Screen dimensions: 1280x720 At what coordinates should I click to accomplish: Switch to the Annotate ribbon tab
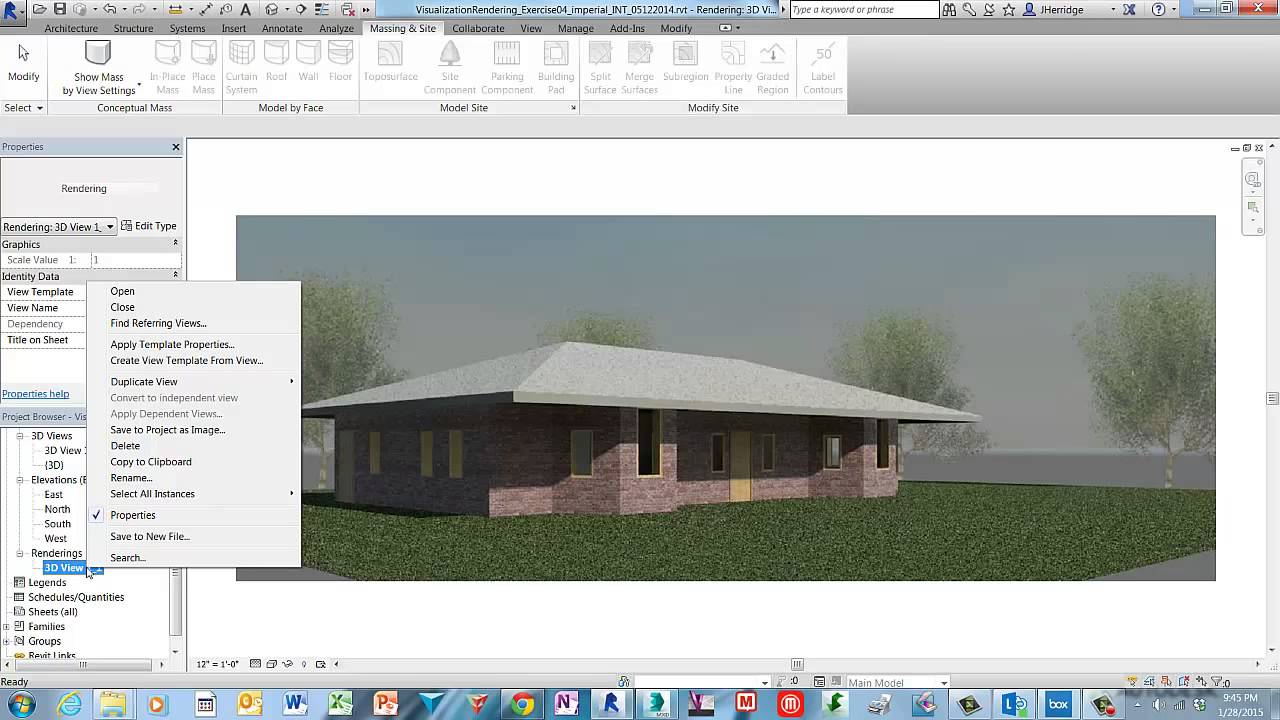click(282, 28)
